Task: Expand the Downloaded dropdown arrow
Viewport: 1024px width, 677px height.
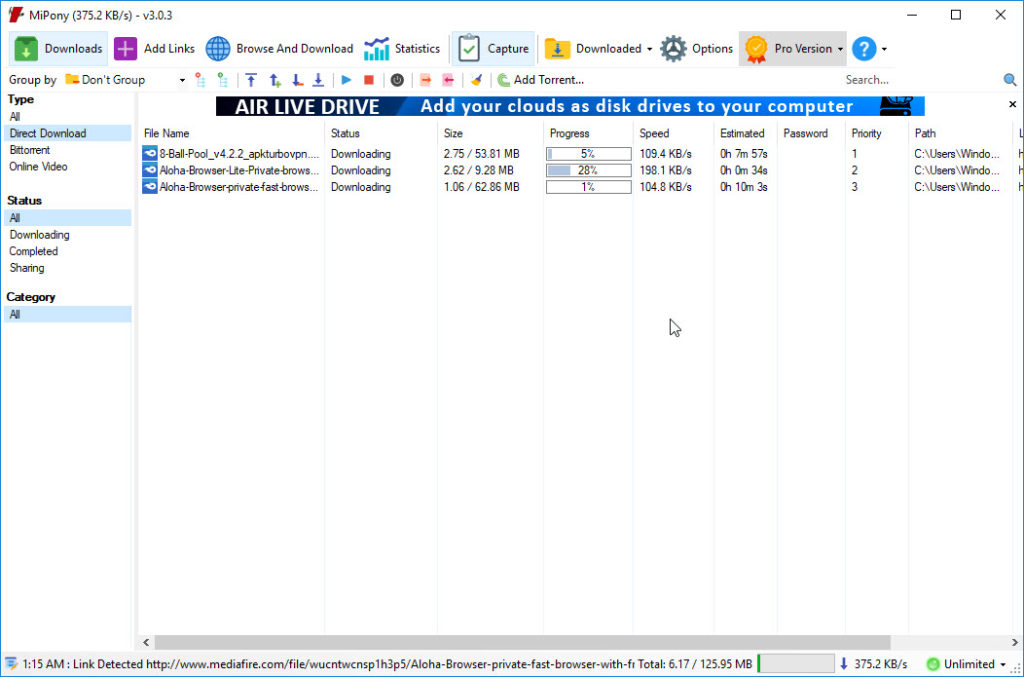Action: tap(649, 49)
